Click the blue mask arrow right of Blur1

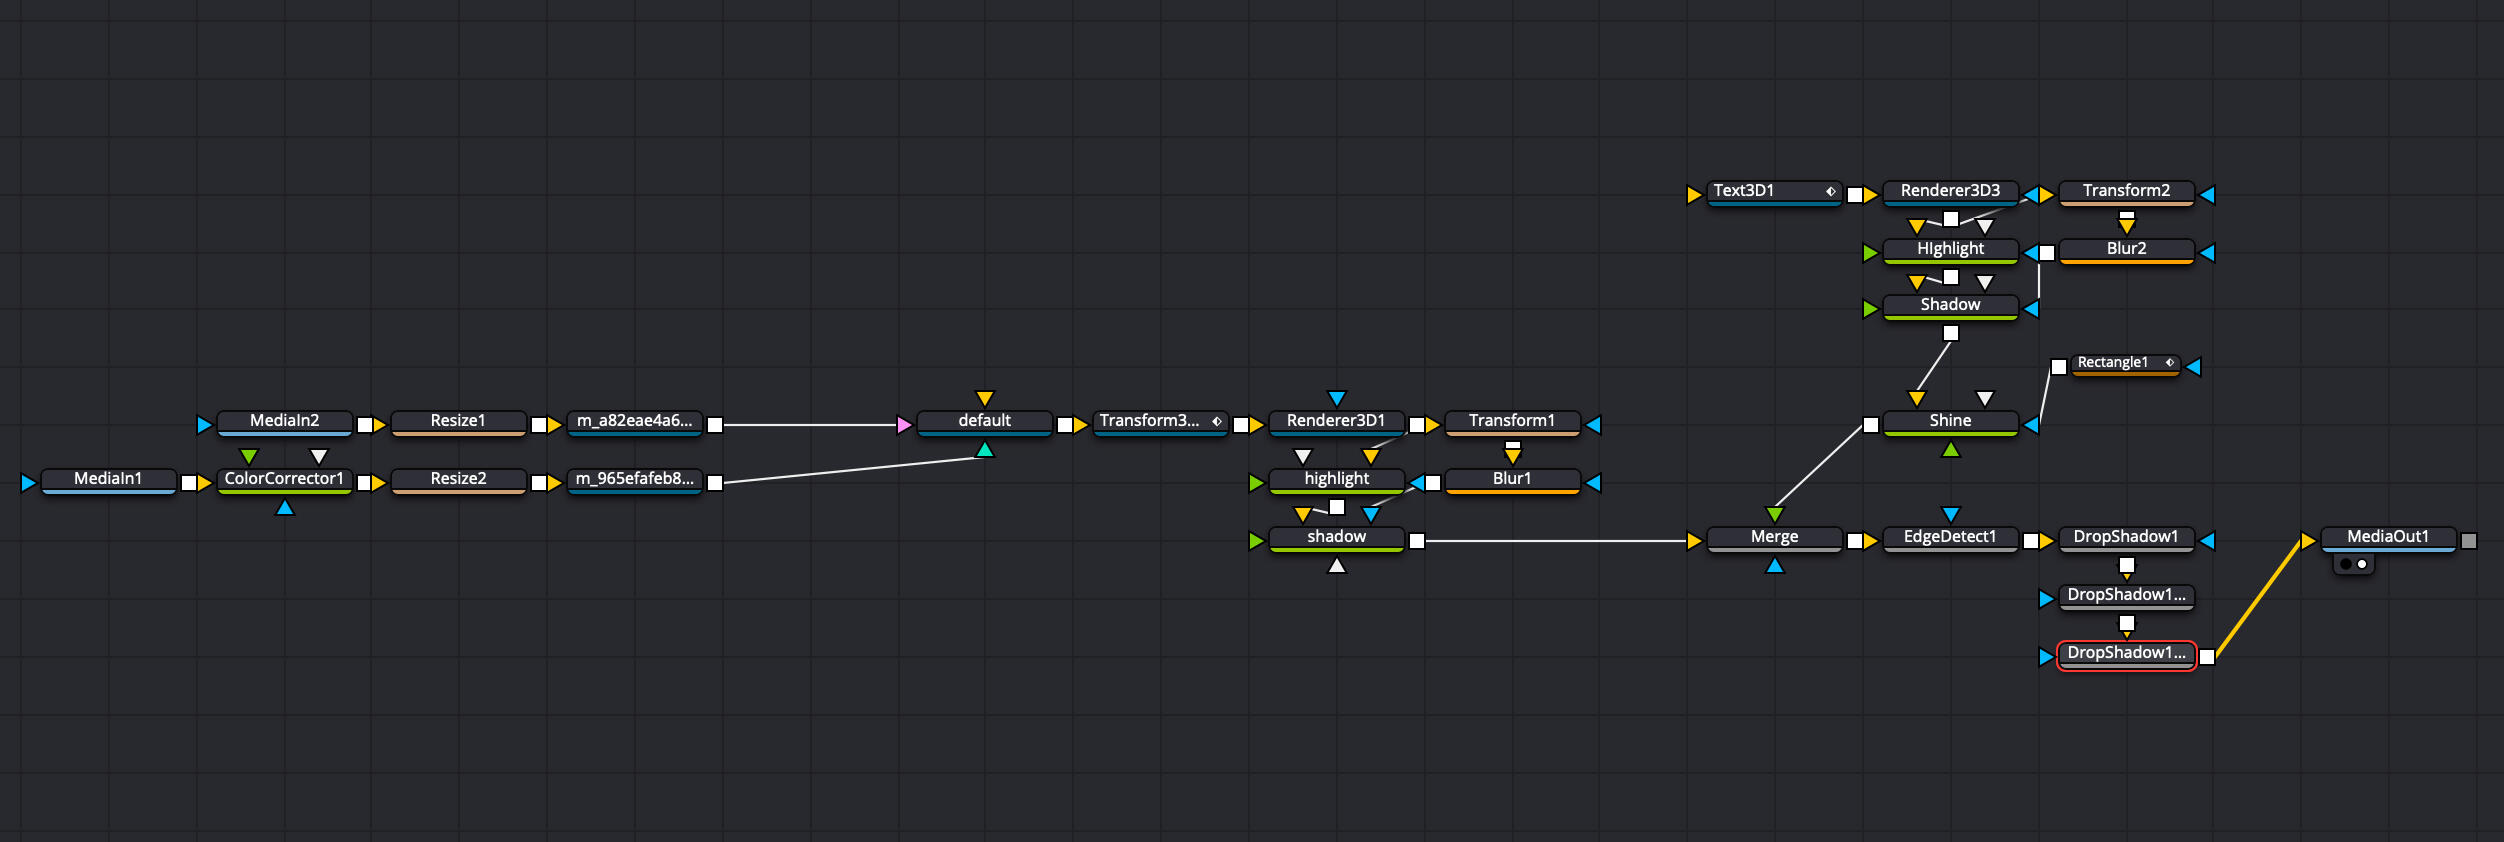1594,483
